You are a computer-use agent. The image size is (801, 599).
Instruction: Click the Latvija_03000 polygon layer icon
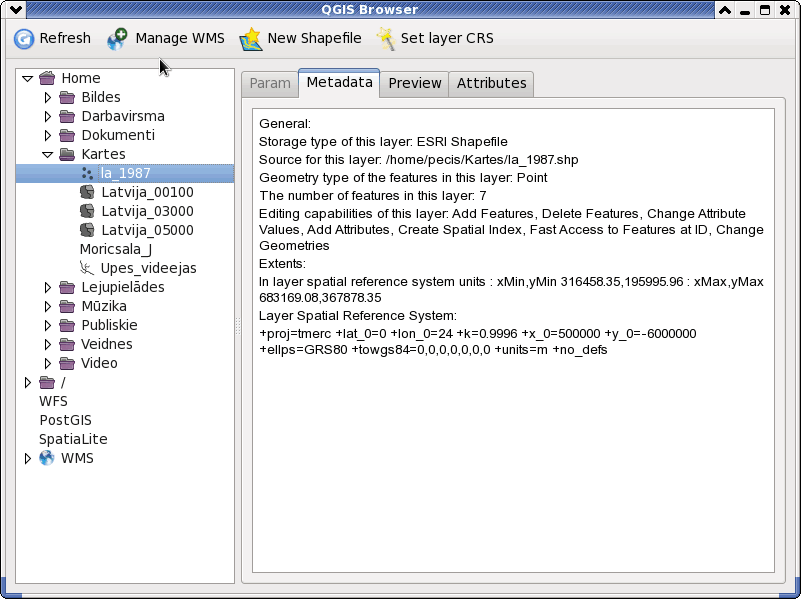[x=87, y=211]
